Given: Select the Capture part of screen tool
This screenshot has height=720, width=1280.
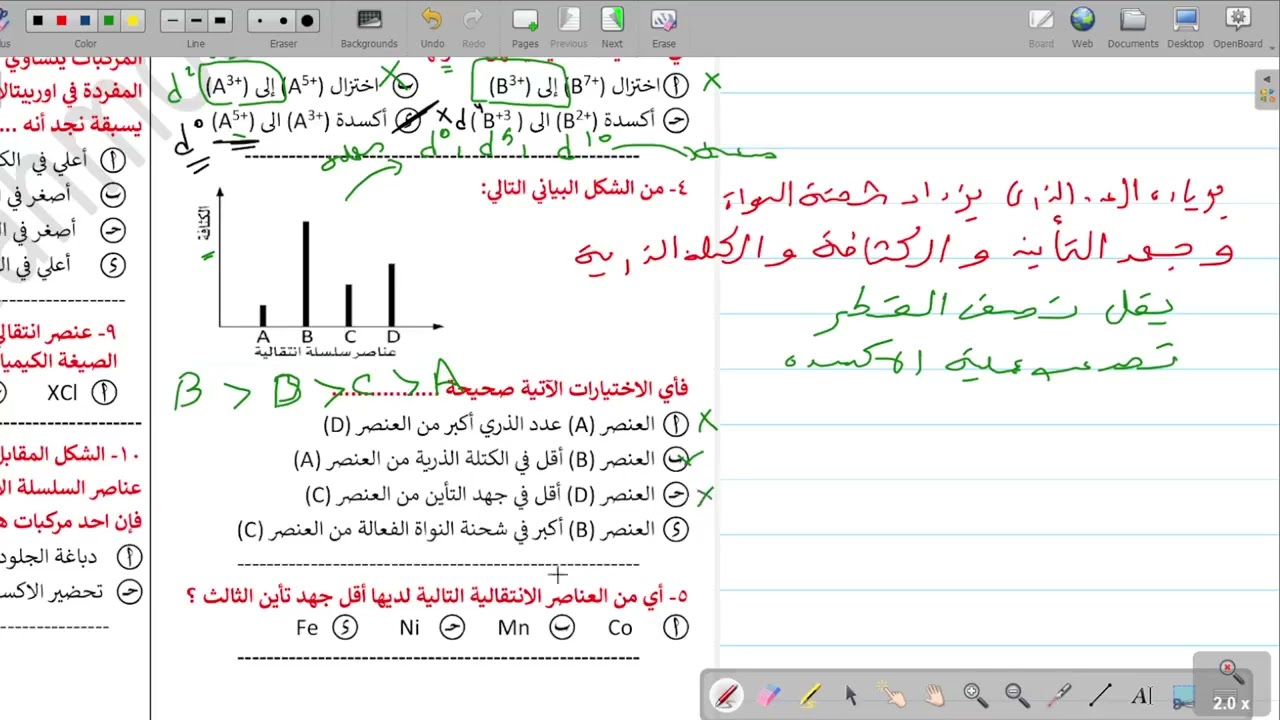Looking at the screenshot, I should 1183,696.
